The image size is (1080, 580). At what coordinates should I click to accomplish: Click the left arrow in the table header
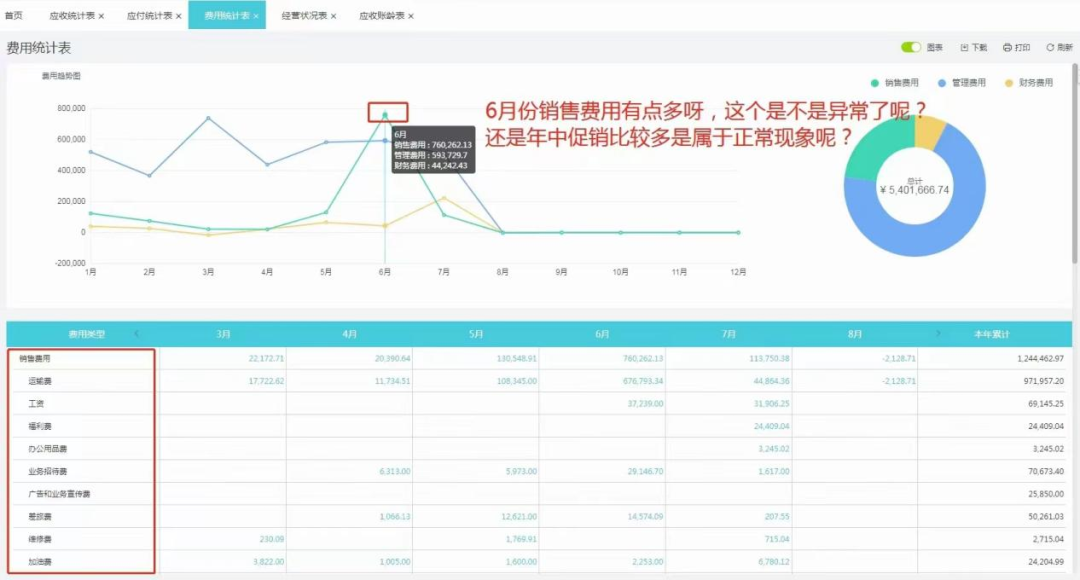click(136, 333)
